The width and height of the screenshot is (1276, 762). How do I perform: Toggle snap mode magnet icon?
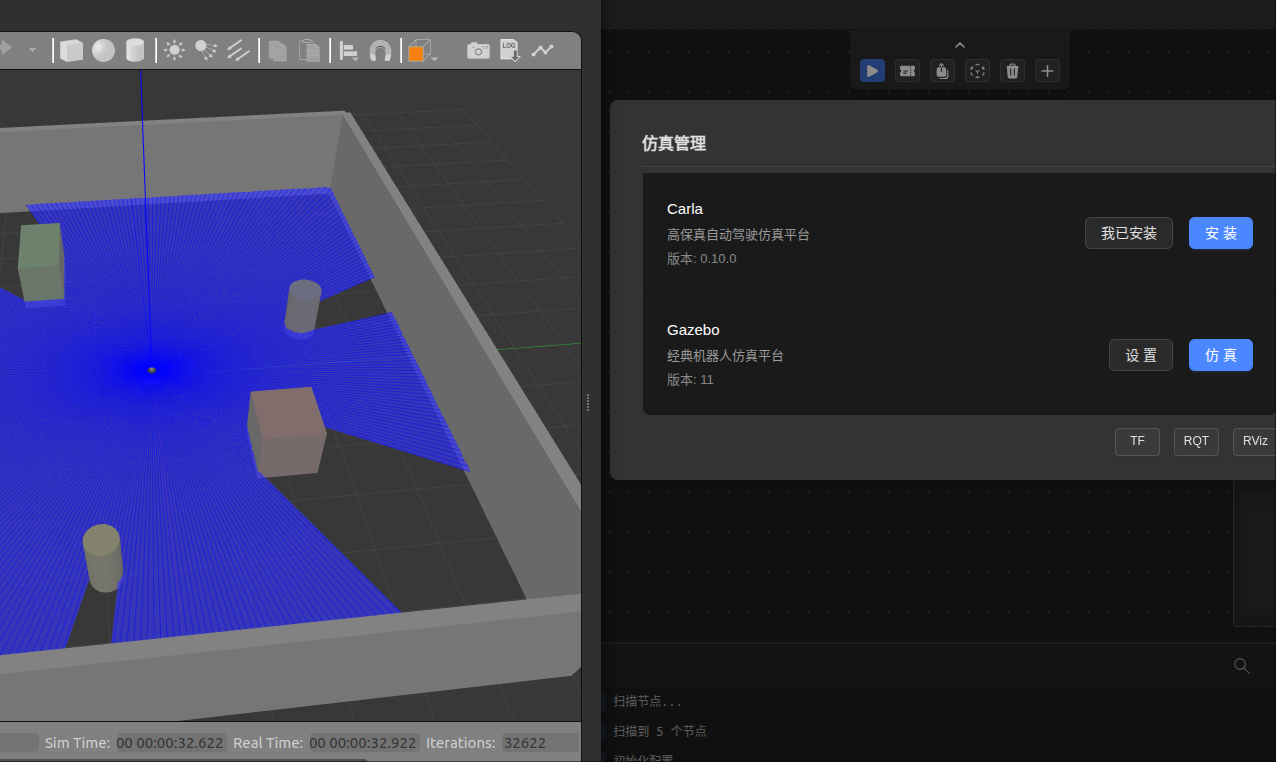380,50
